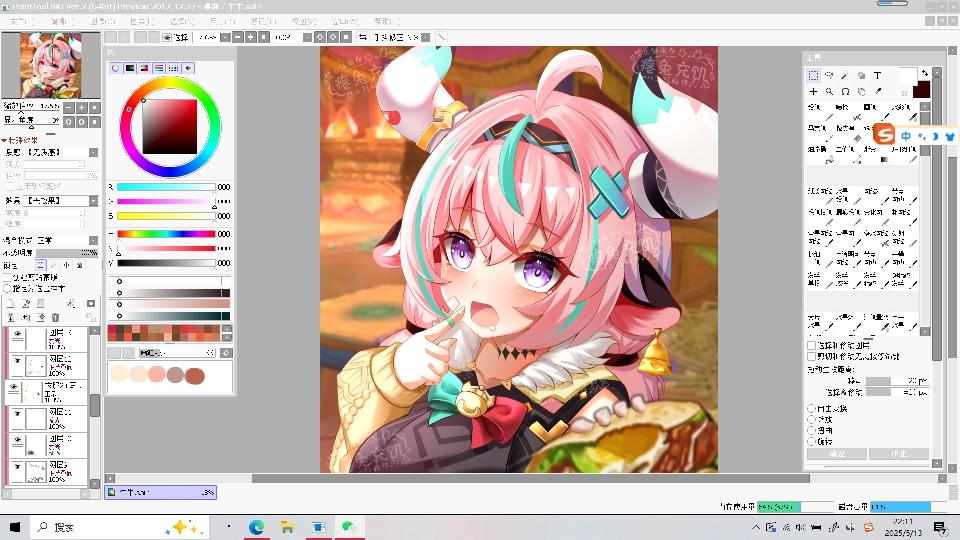The width and height of the screenshot is (960, 540).
Task: Flip canvas horizontally in top toolbar
Action: [x=362, y=37]
